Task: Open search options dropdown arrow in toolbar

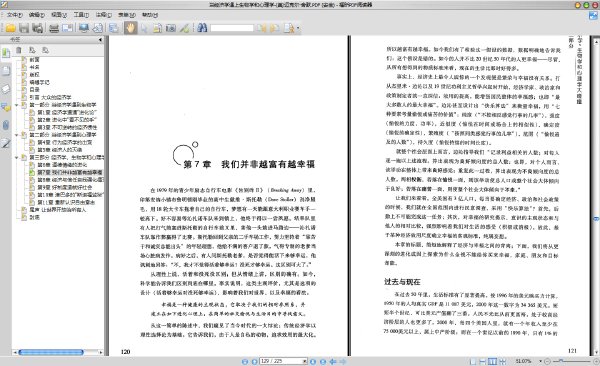Action: [298, 28]
